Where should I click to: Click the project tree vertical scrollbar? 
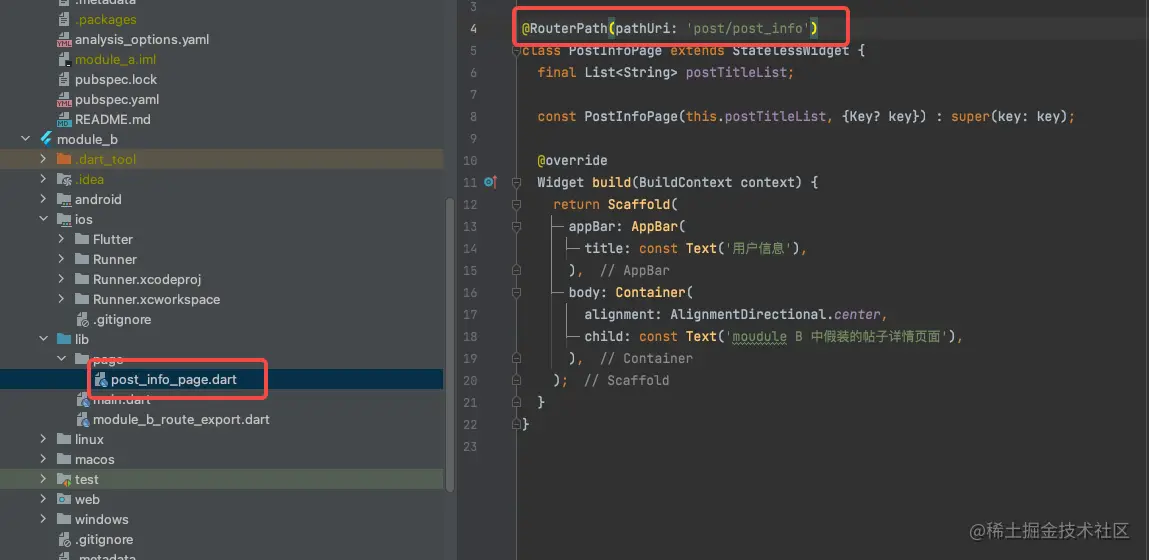pyautogui.click(x=450, y=345)
